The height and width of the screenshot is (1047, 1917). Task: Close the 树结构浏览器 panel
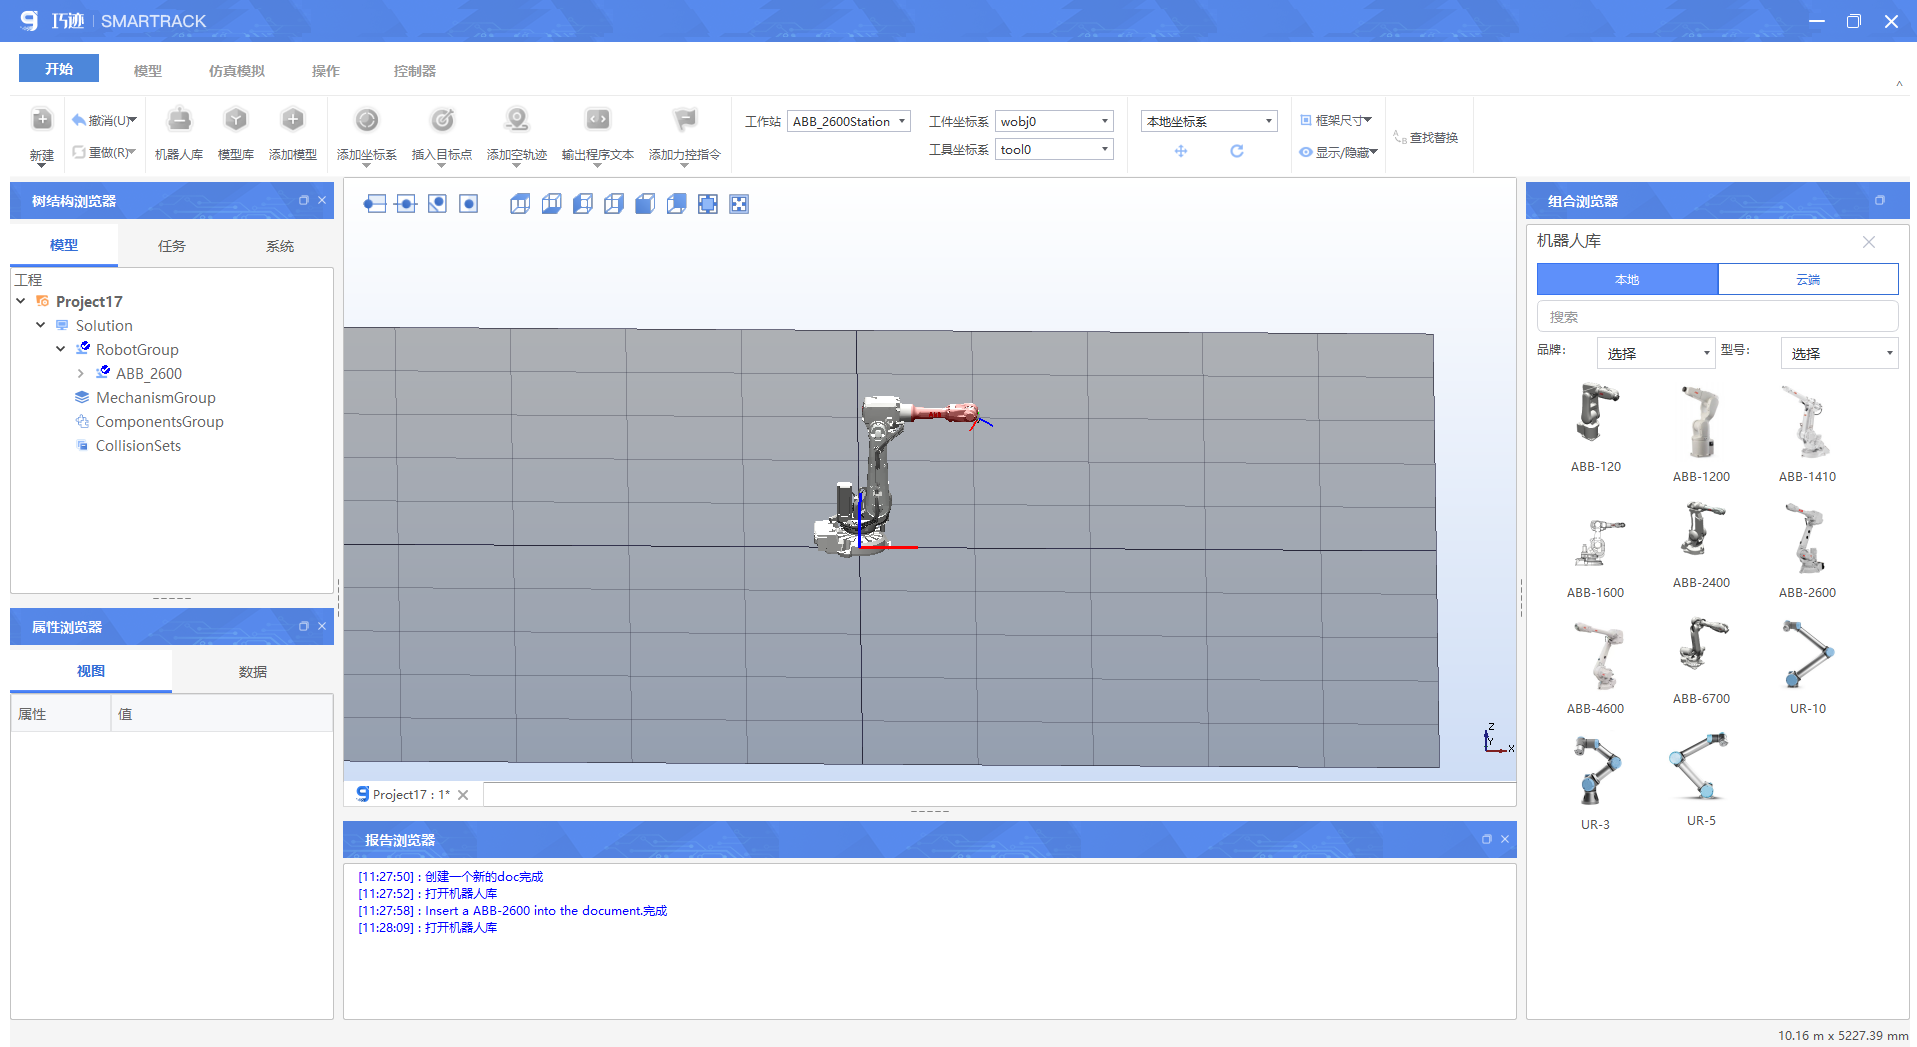(322, 200)
